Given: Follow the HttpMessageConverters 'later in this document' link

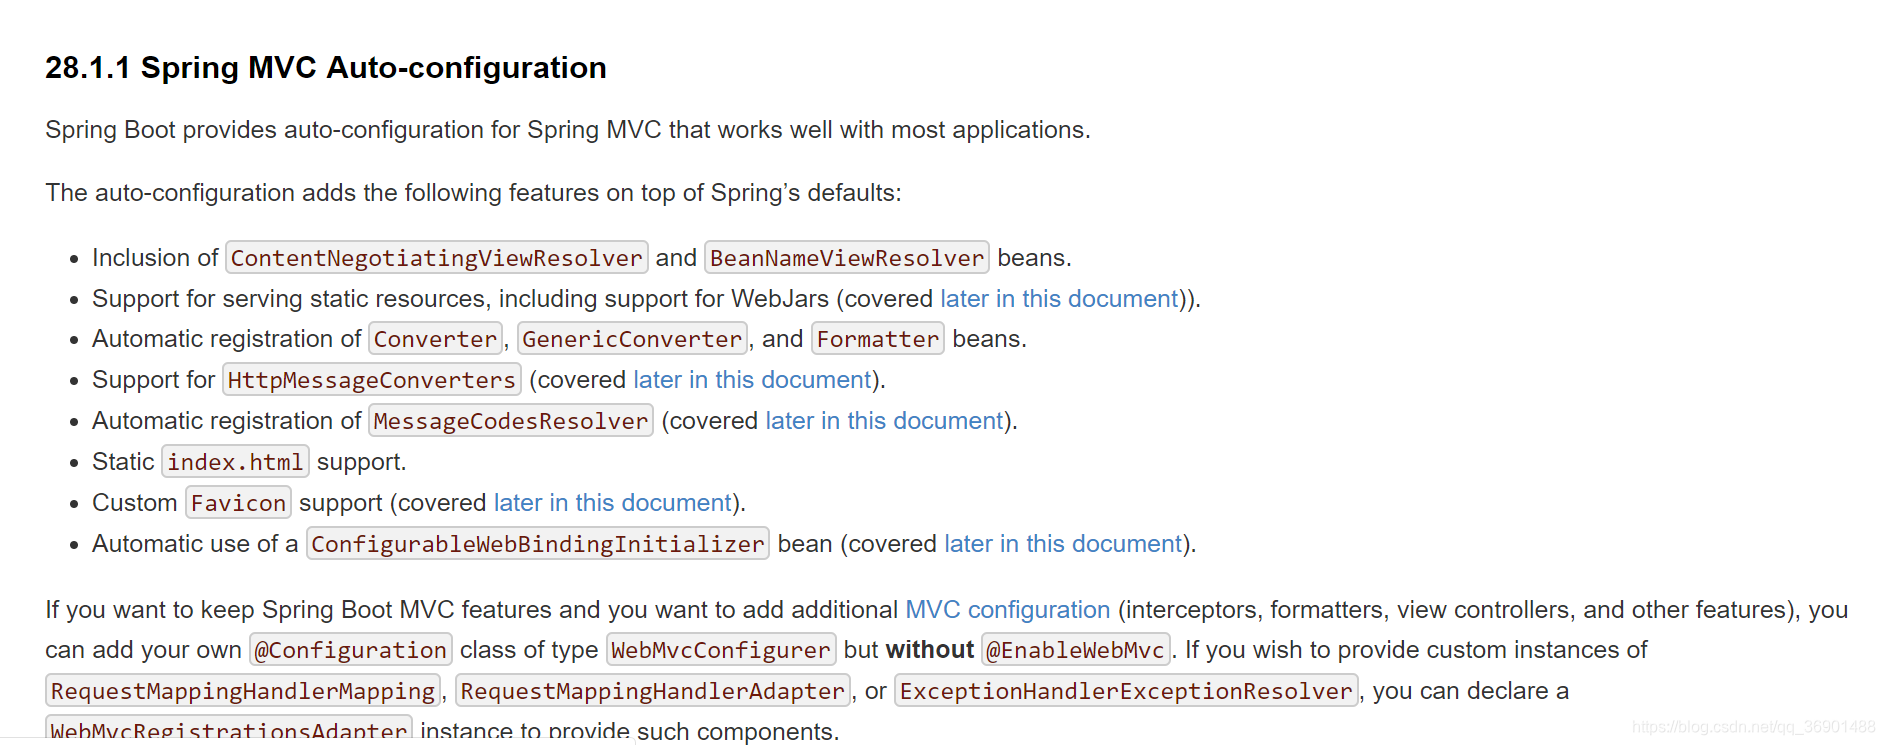Looking at the screenshot, I should (752, 380).
